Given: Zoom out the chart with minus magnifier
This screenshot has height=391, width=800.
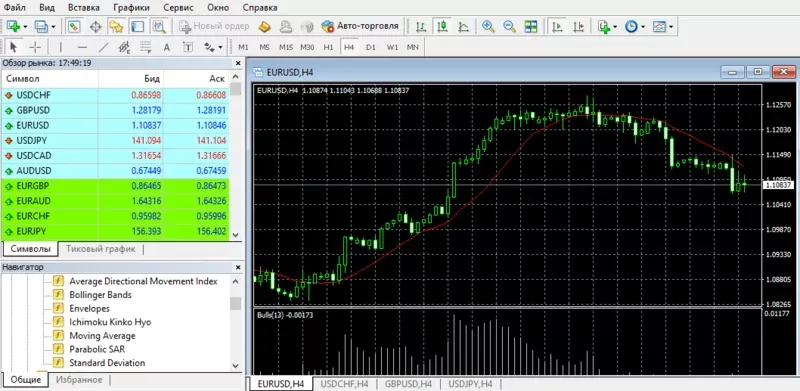Looking at the screenshot, I should tap(509, 26).
